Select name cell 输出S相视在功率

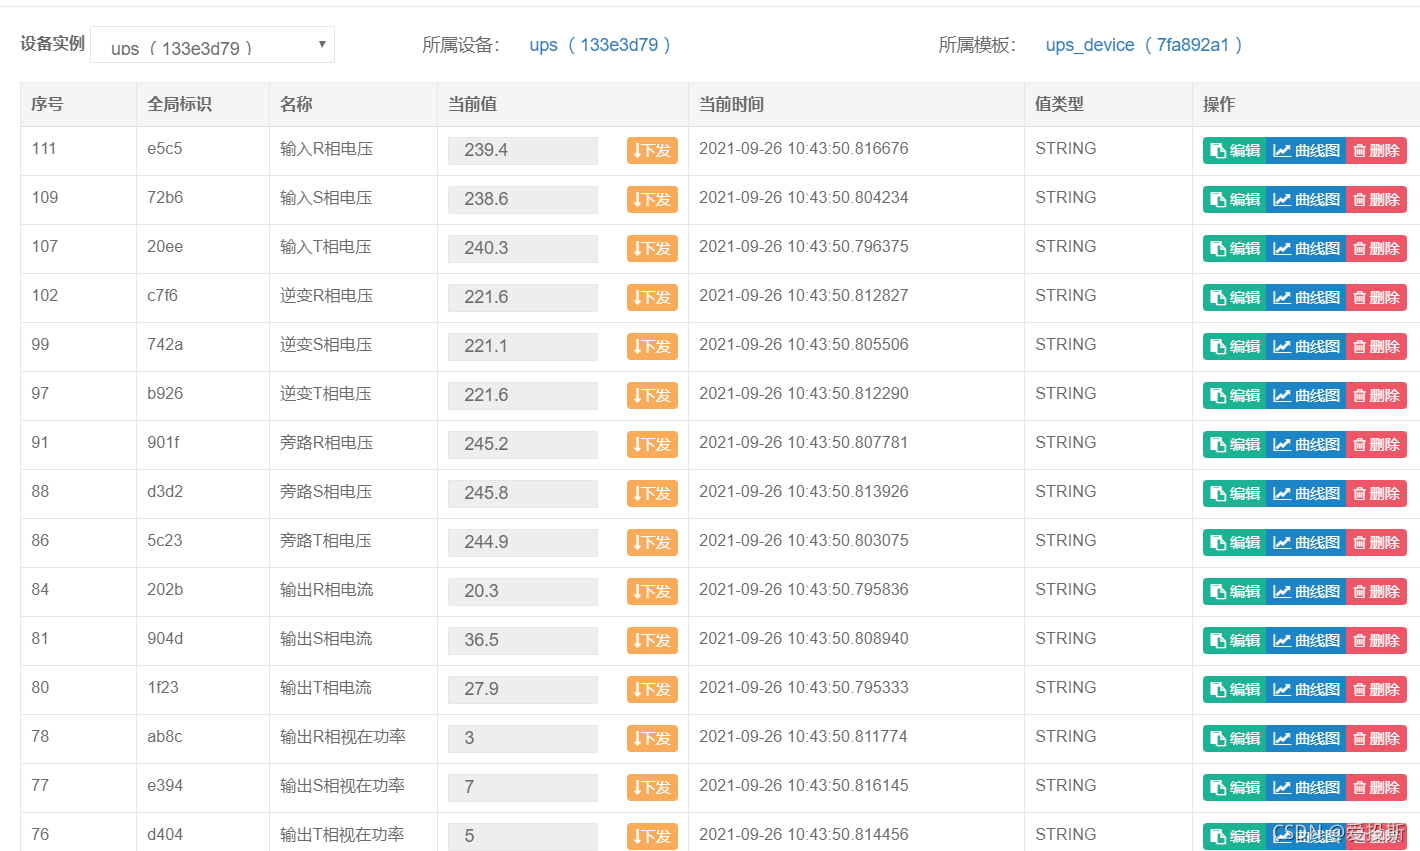tap(343, 785)
